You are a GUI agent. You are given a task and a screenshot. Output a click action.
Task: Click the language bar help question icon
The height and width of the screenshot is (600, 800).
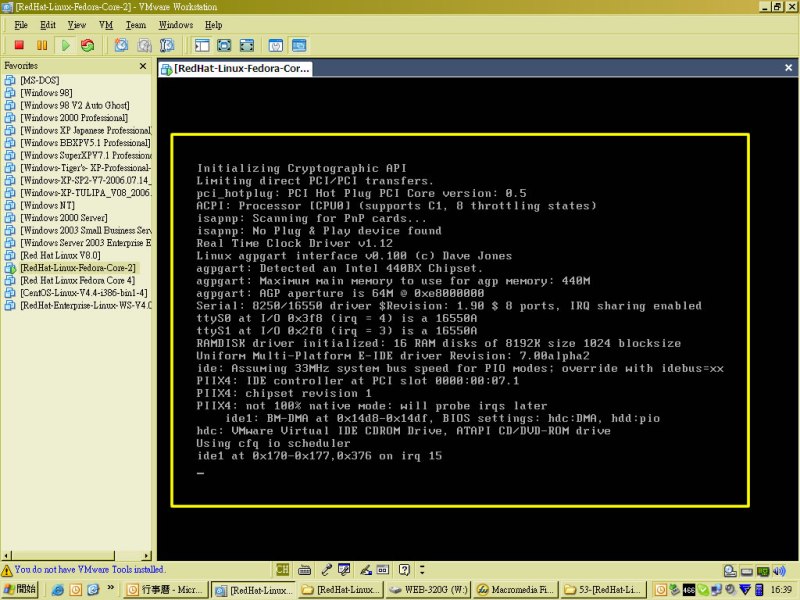click(x=404, y=569)
